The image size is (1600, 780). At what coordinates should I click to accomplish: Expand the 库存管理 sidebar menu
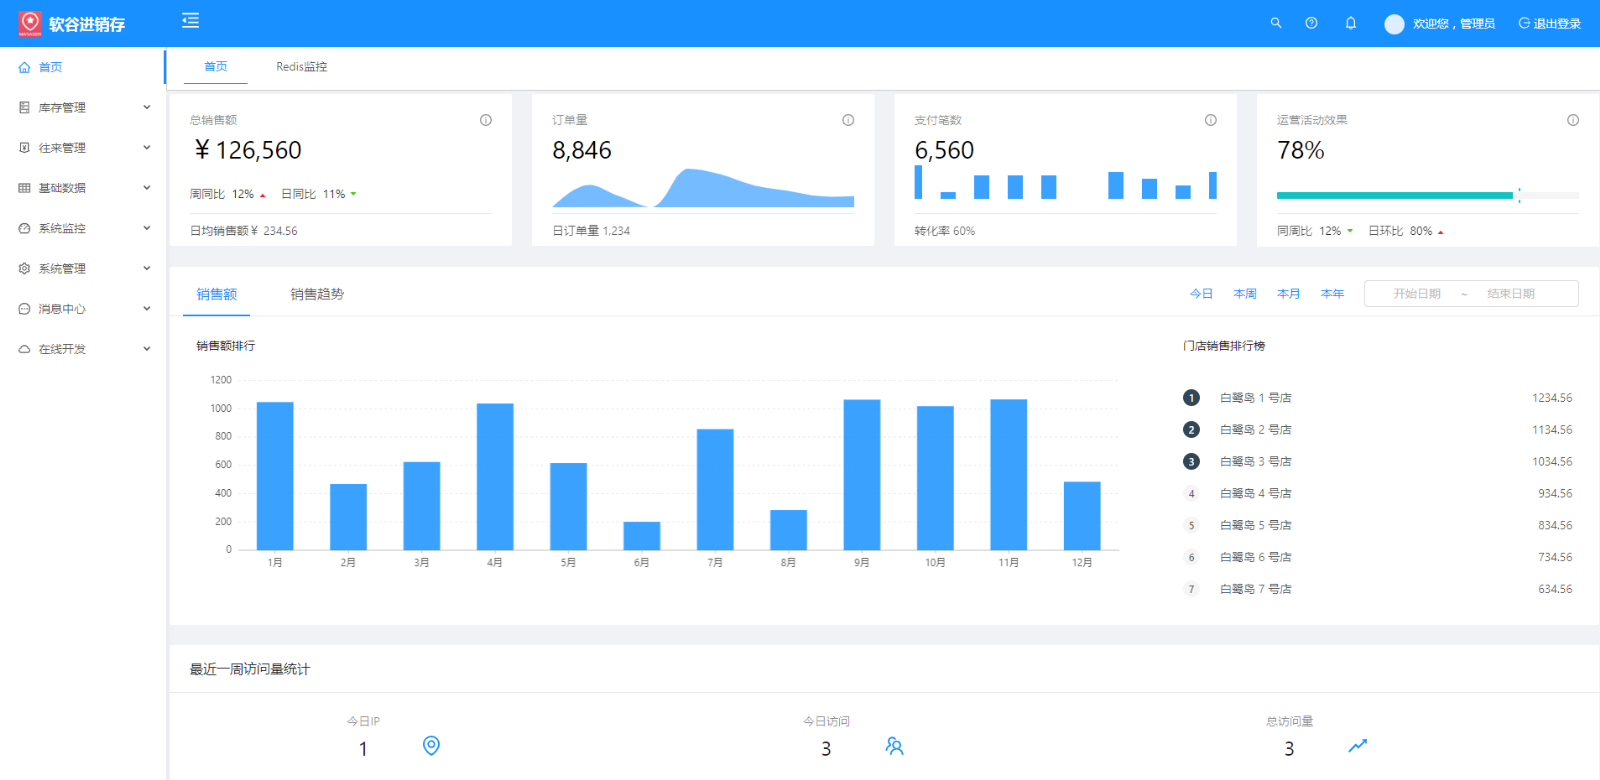[x=84, y=108]
